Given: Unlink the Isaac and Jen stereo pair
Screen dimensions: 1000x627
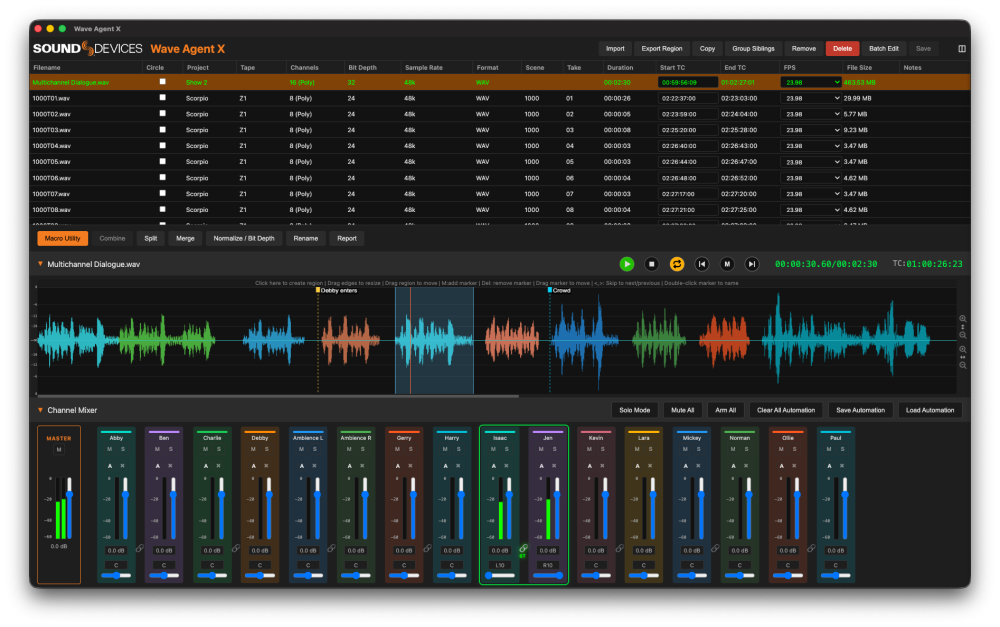Looking at the screenshot, I should point(523,548).
